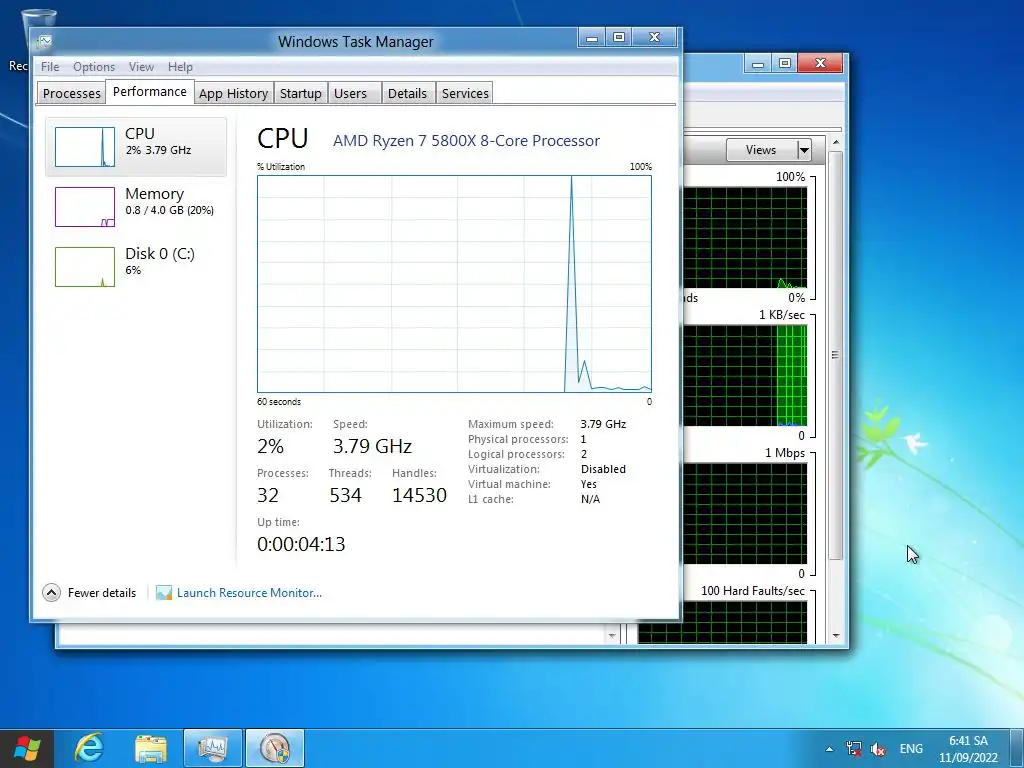Click the Handles value 14530
The image size is (1024, 768).
pyautogui.click(x=419, y=495)
